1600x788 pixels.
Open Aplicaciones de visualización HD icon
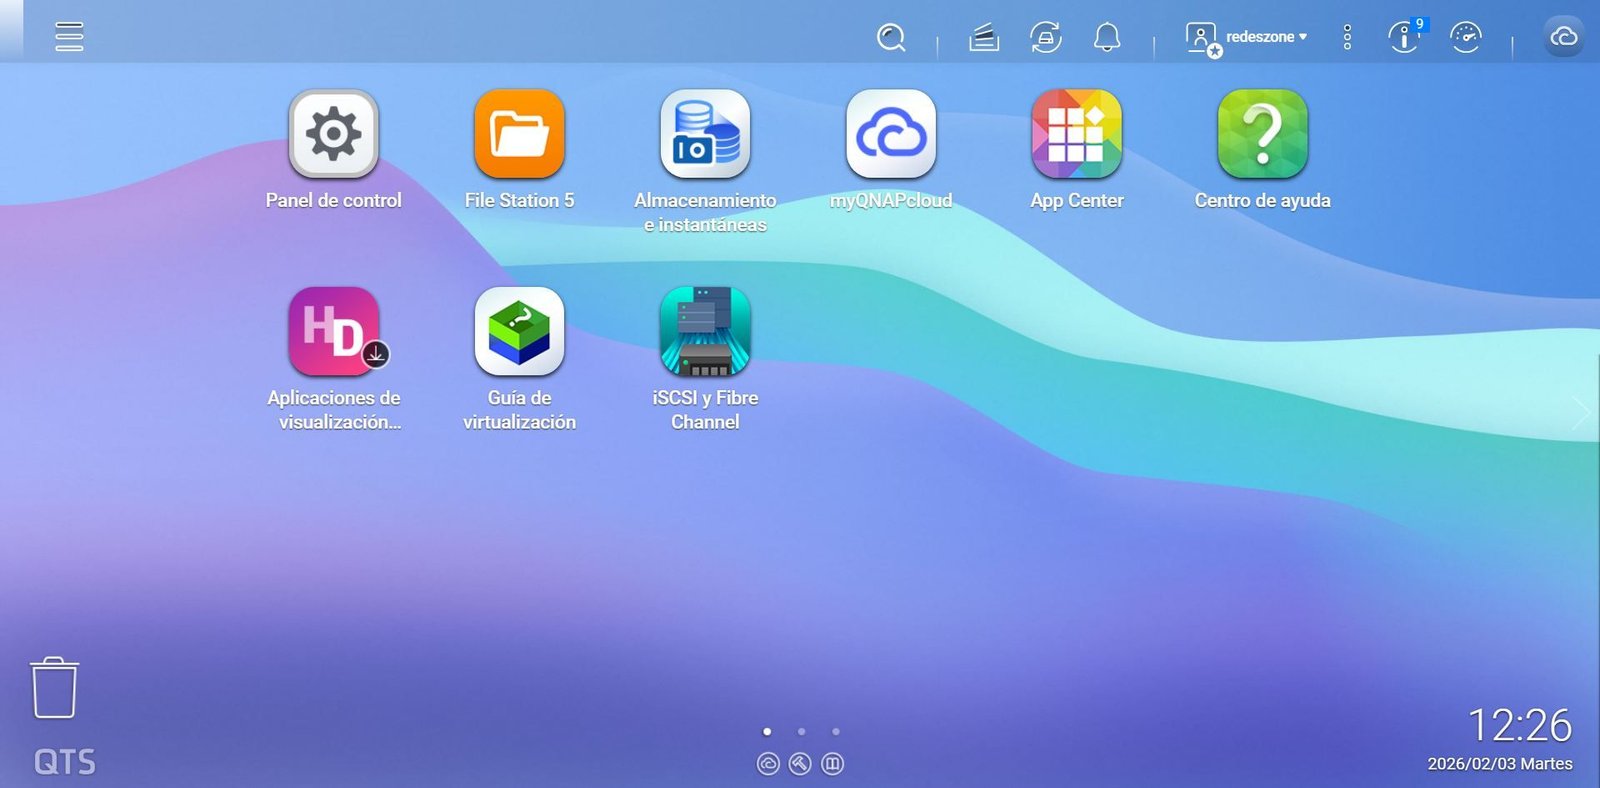[333, 332]
